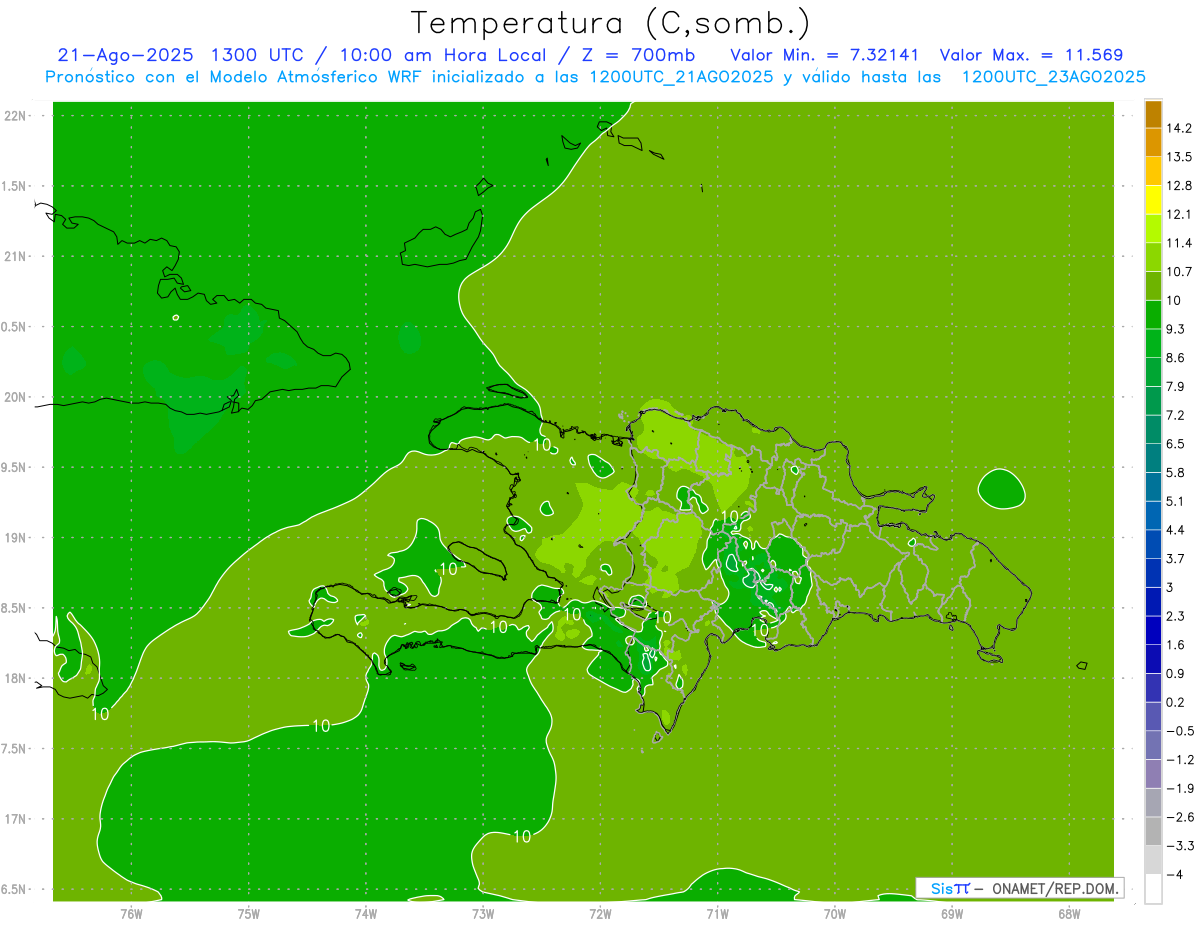1200x927 pixels.
Task: Click the '19N' latitude label
Action: (16, 538)
